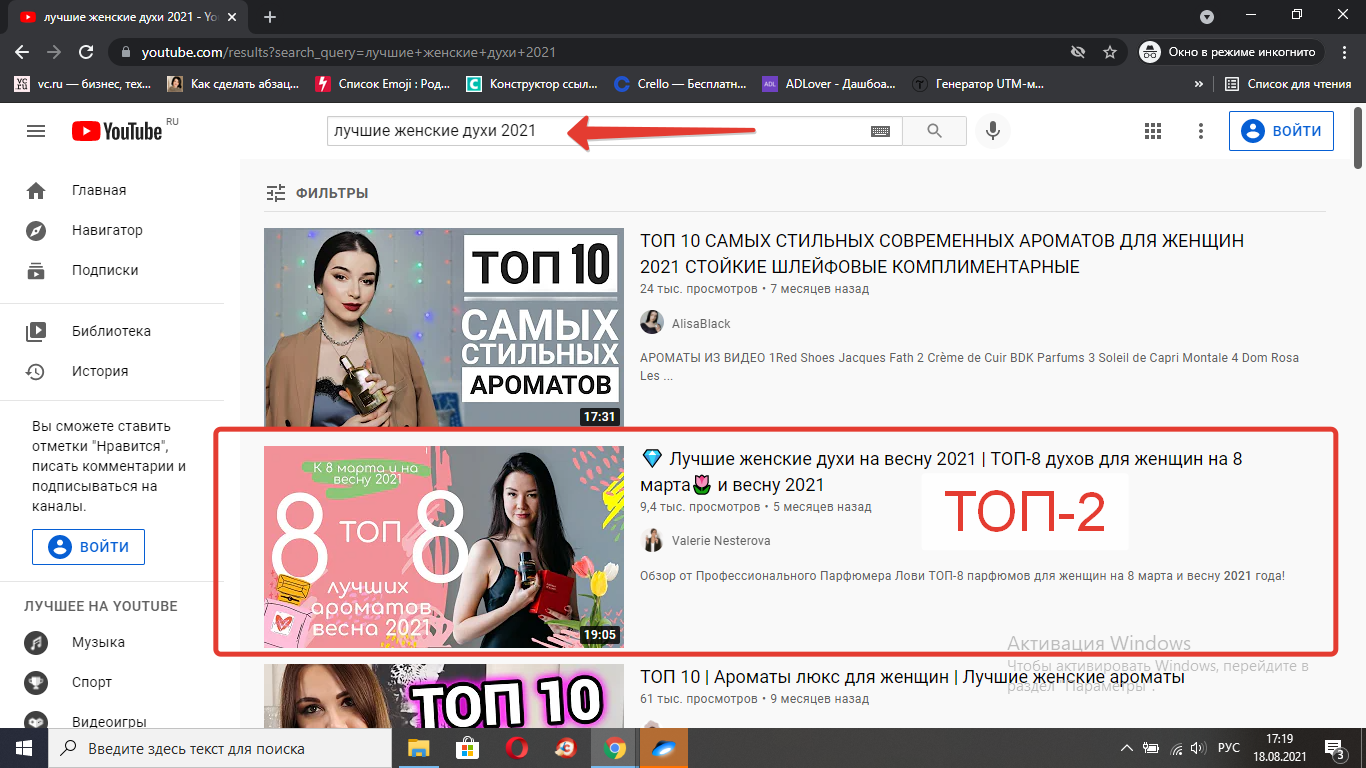The width and height of the screenshot is (1366, 768).
Task: Open Microsoft Store from taskbar
Action: tap(468, 748)
